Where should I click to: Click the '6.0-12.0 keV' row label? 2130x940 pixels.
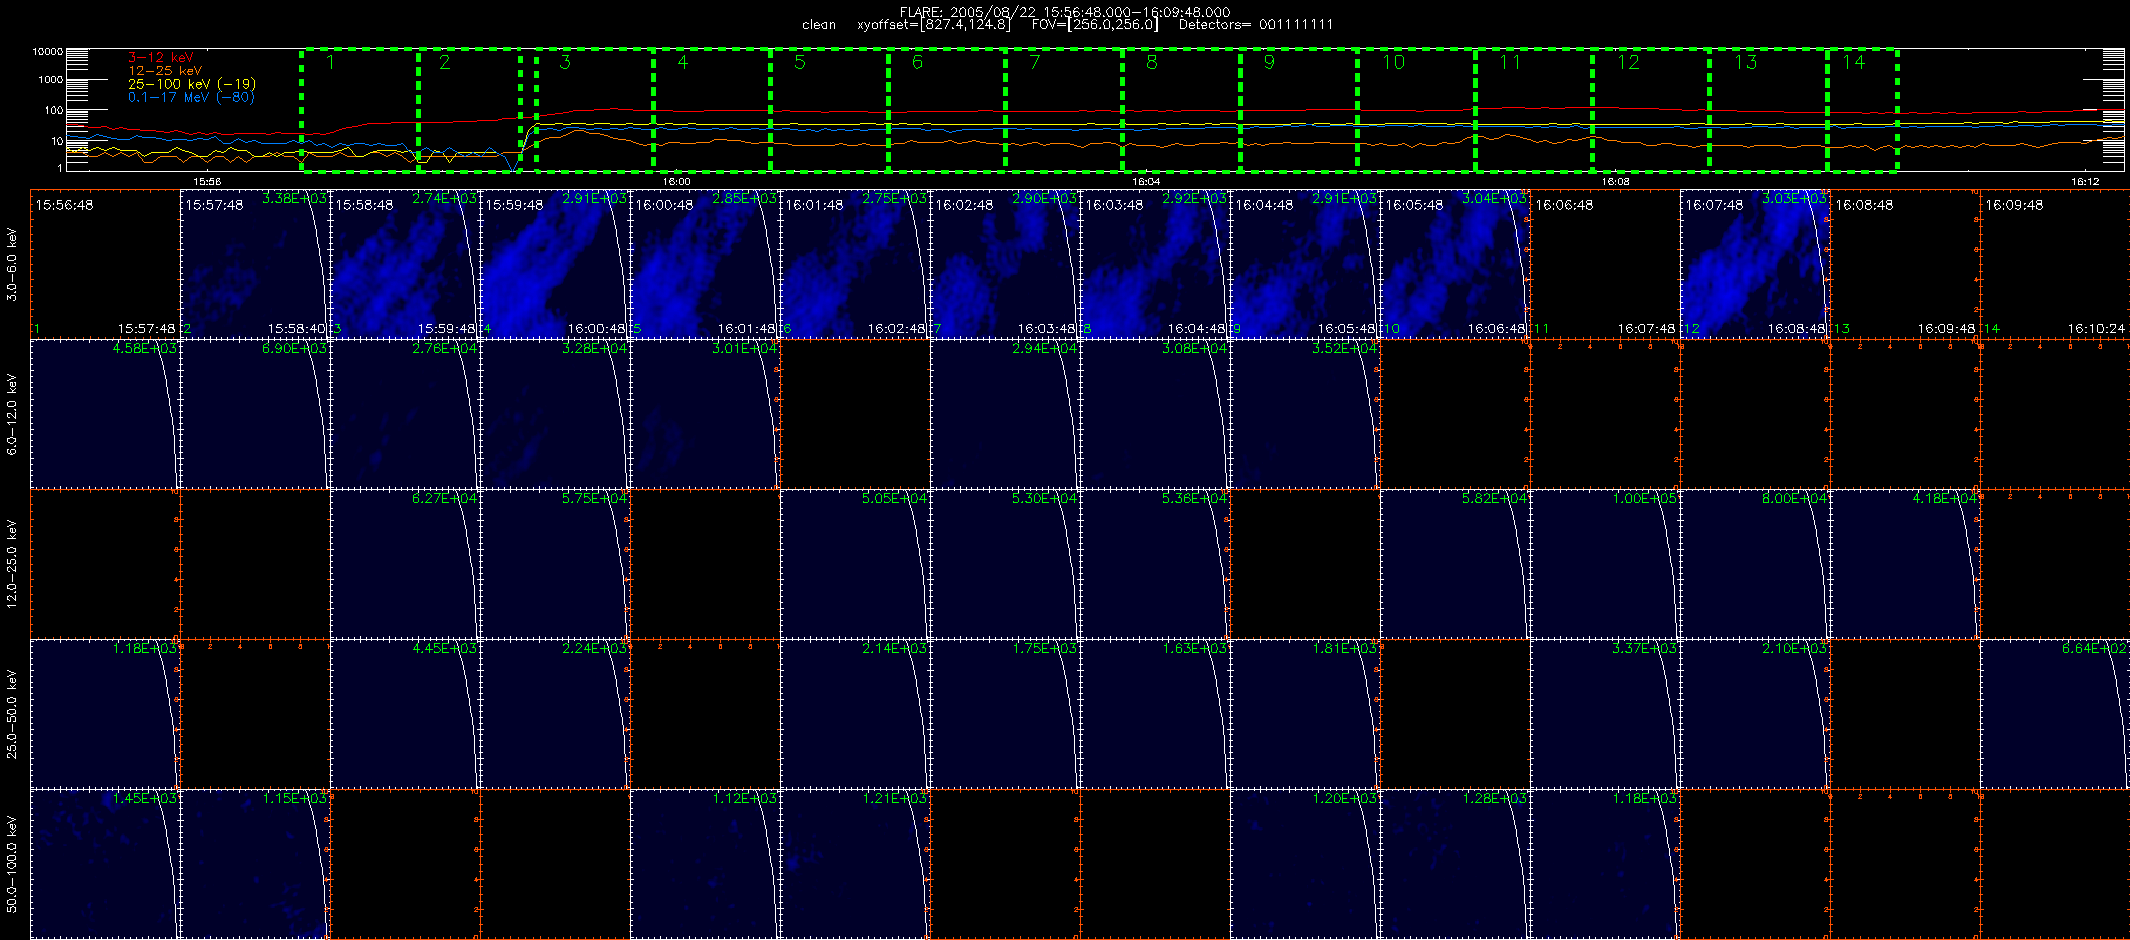point(12,414)
